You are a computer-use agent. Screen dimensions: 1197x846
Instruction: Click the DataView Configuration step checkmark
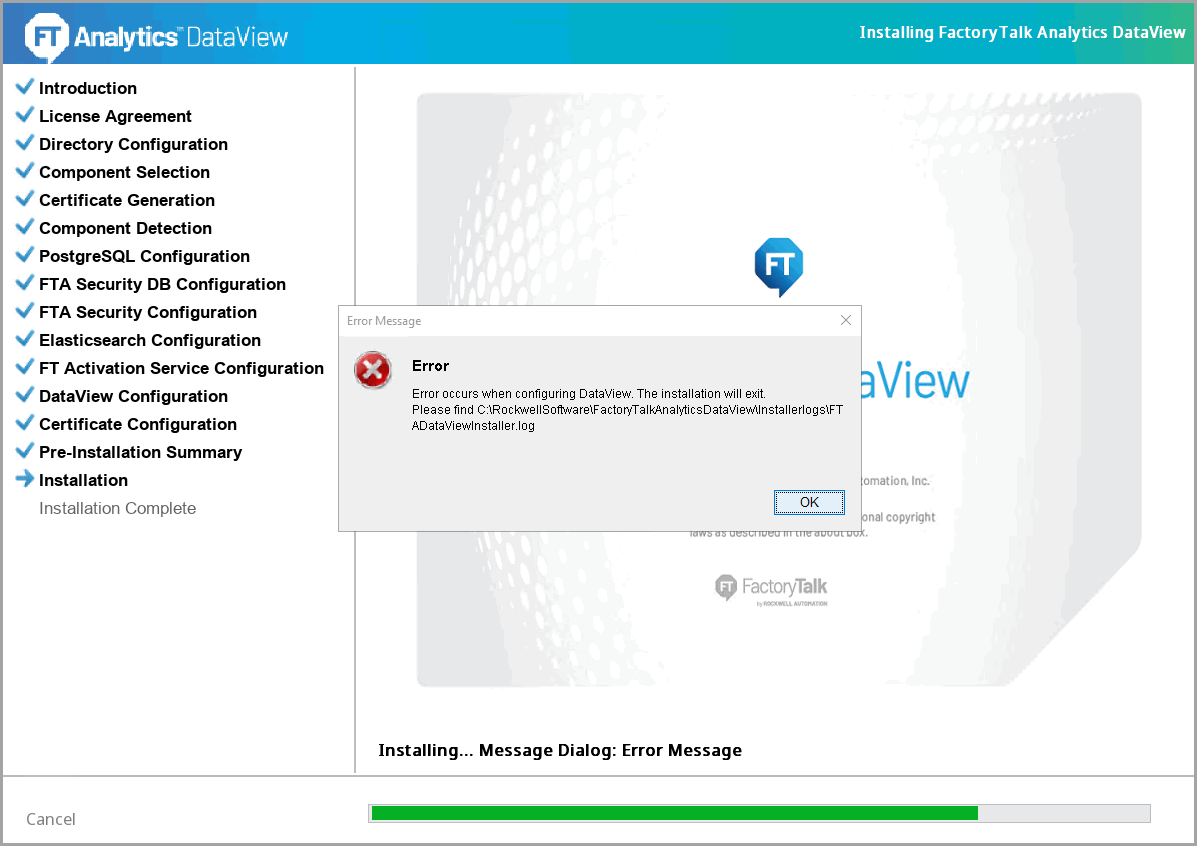tap(24, 395)
